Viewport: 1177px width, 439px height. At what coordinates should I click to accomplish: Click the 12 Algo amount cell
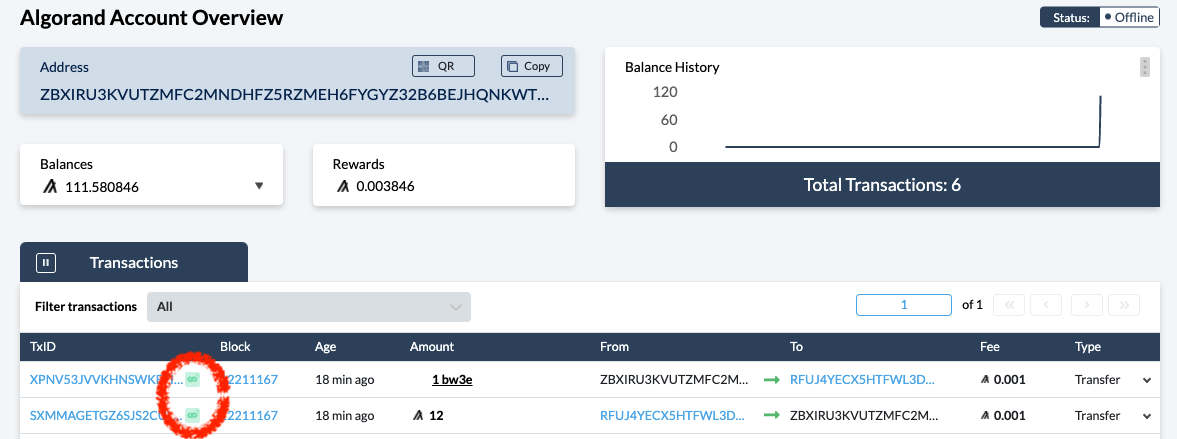[428, 415]
